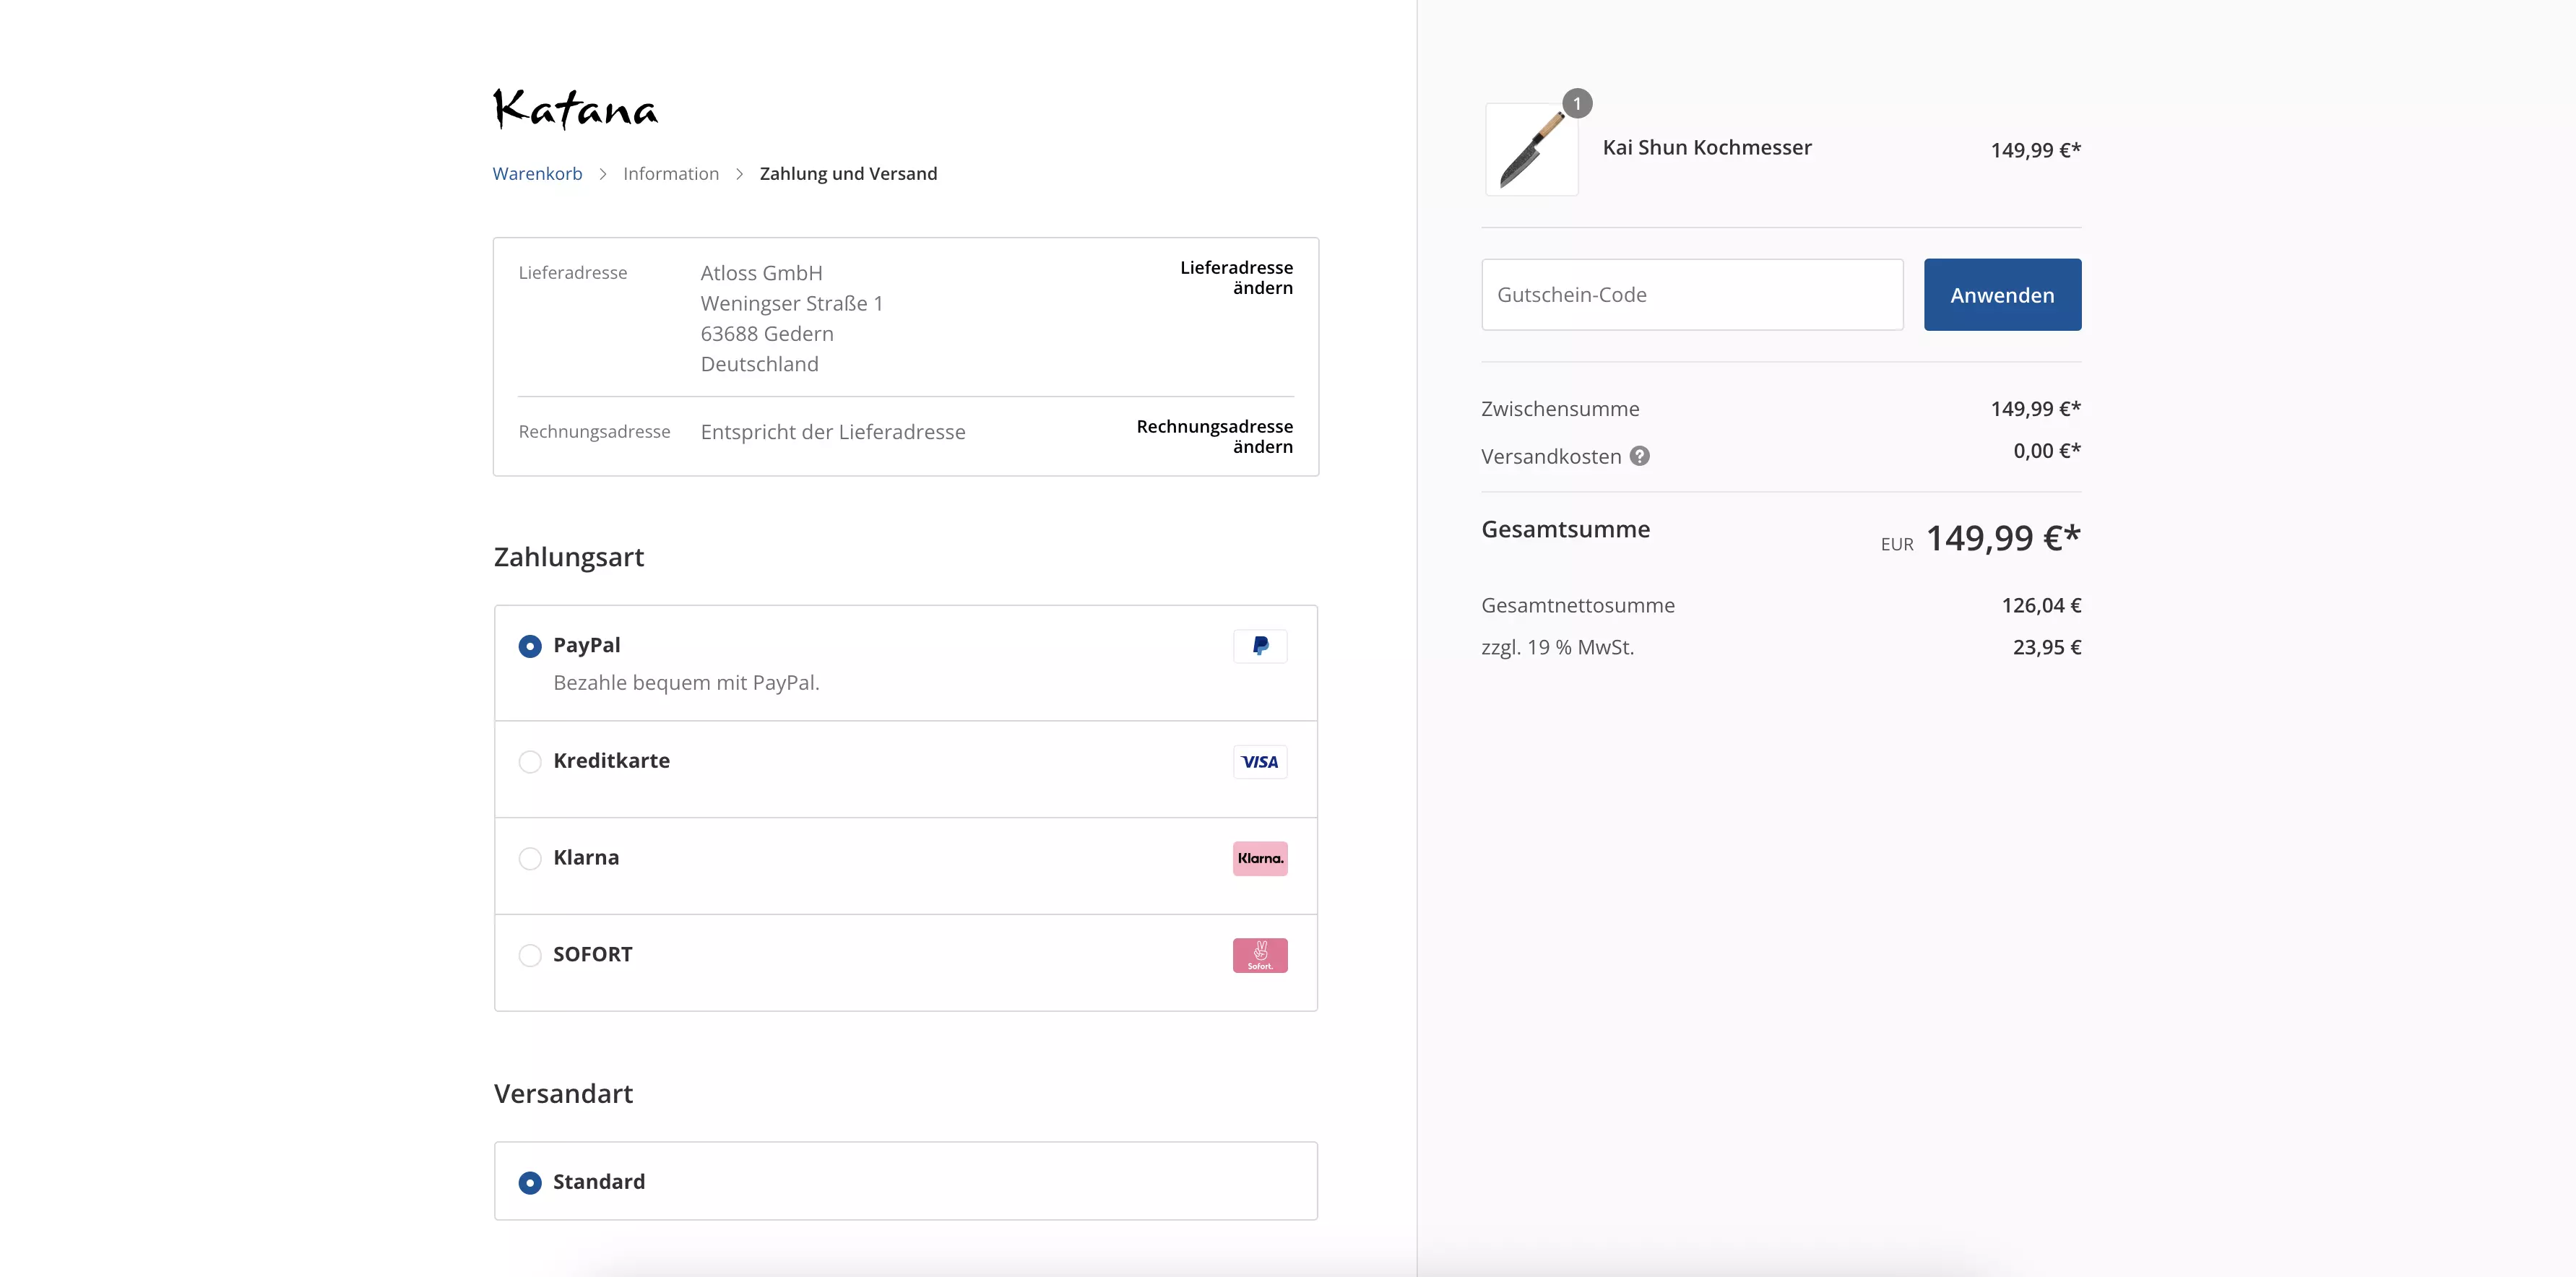
Task: Click the Kai Shun knife thumbnail
Action: pyautogui.click(x=1532, y=150)
